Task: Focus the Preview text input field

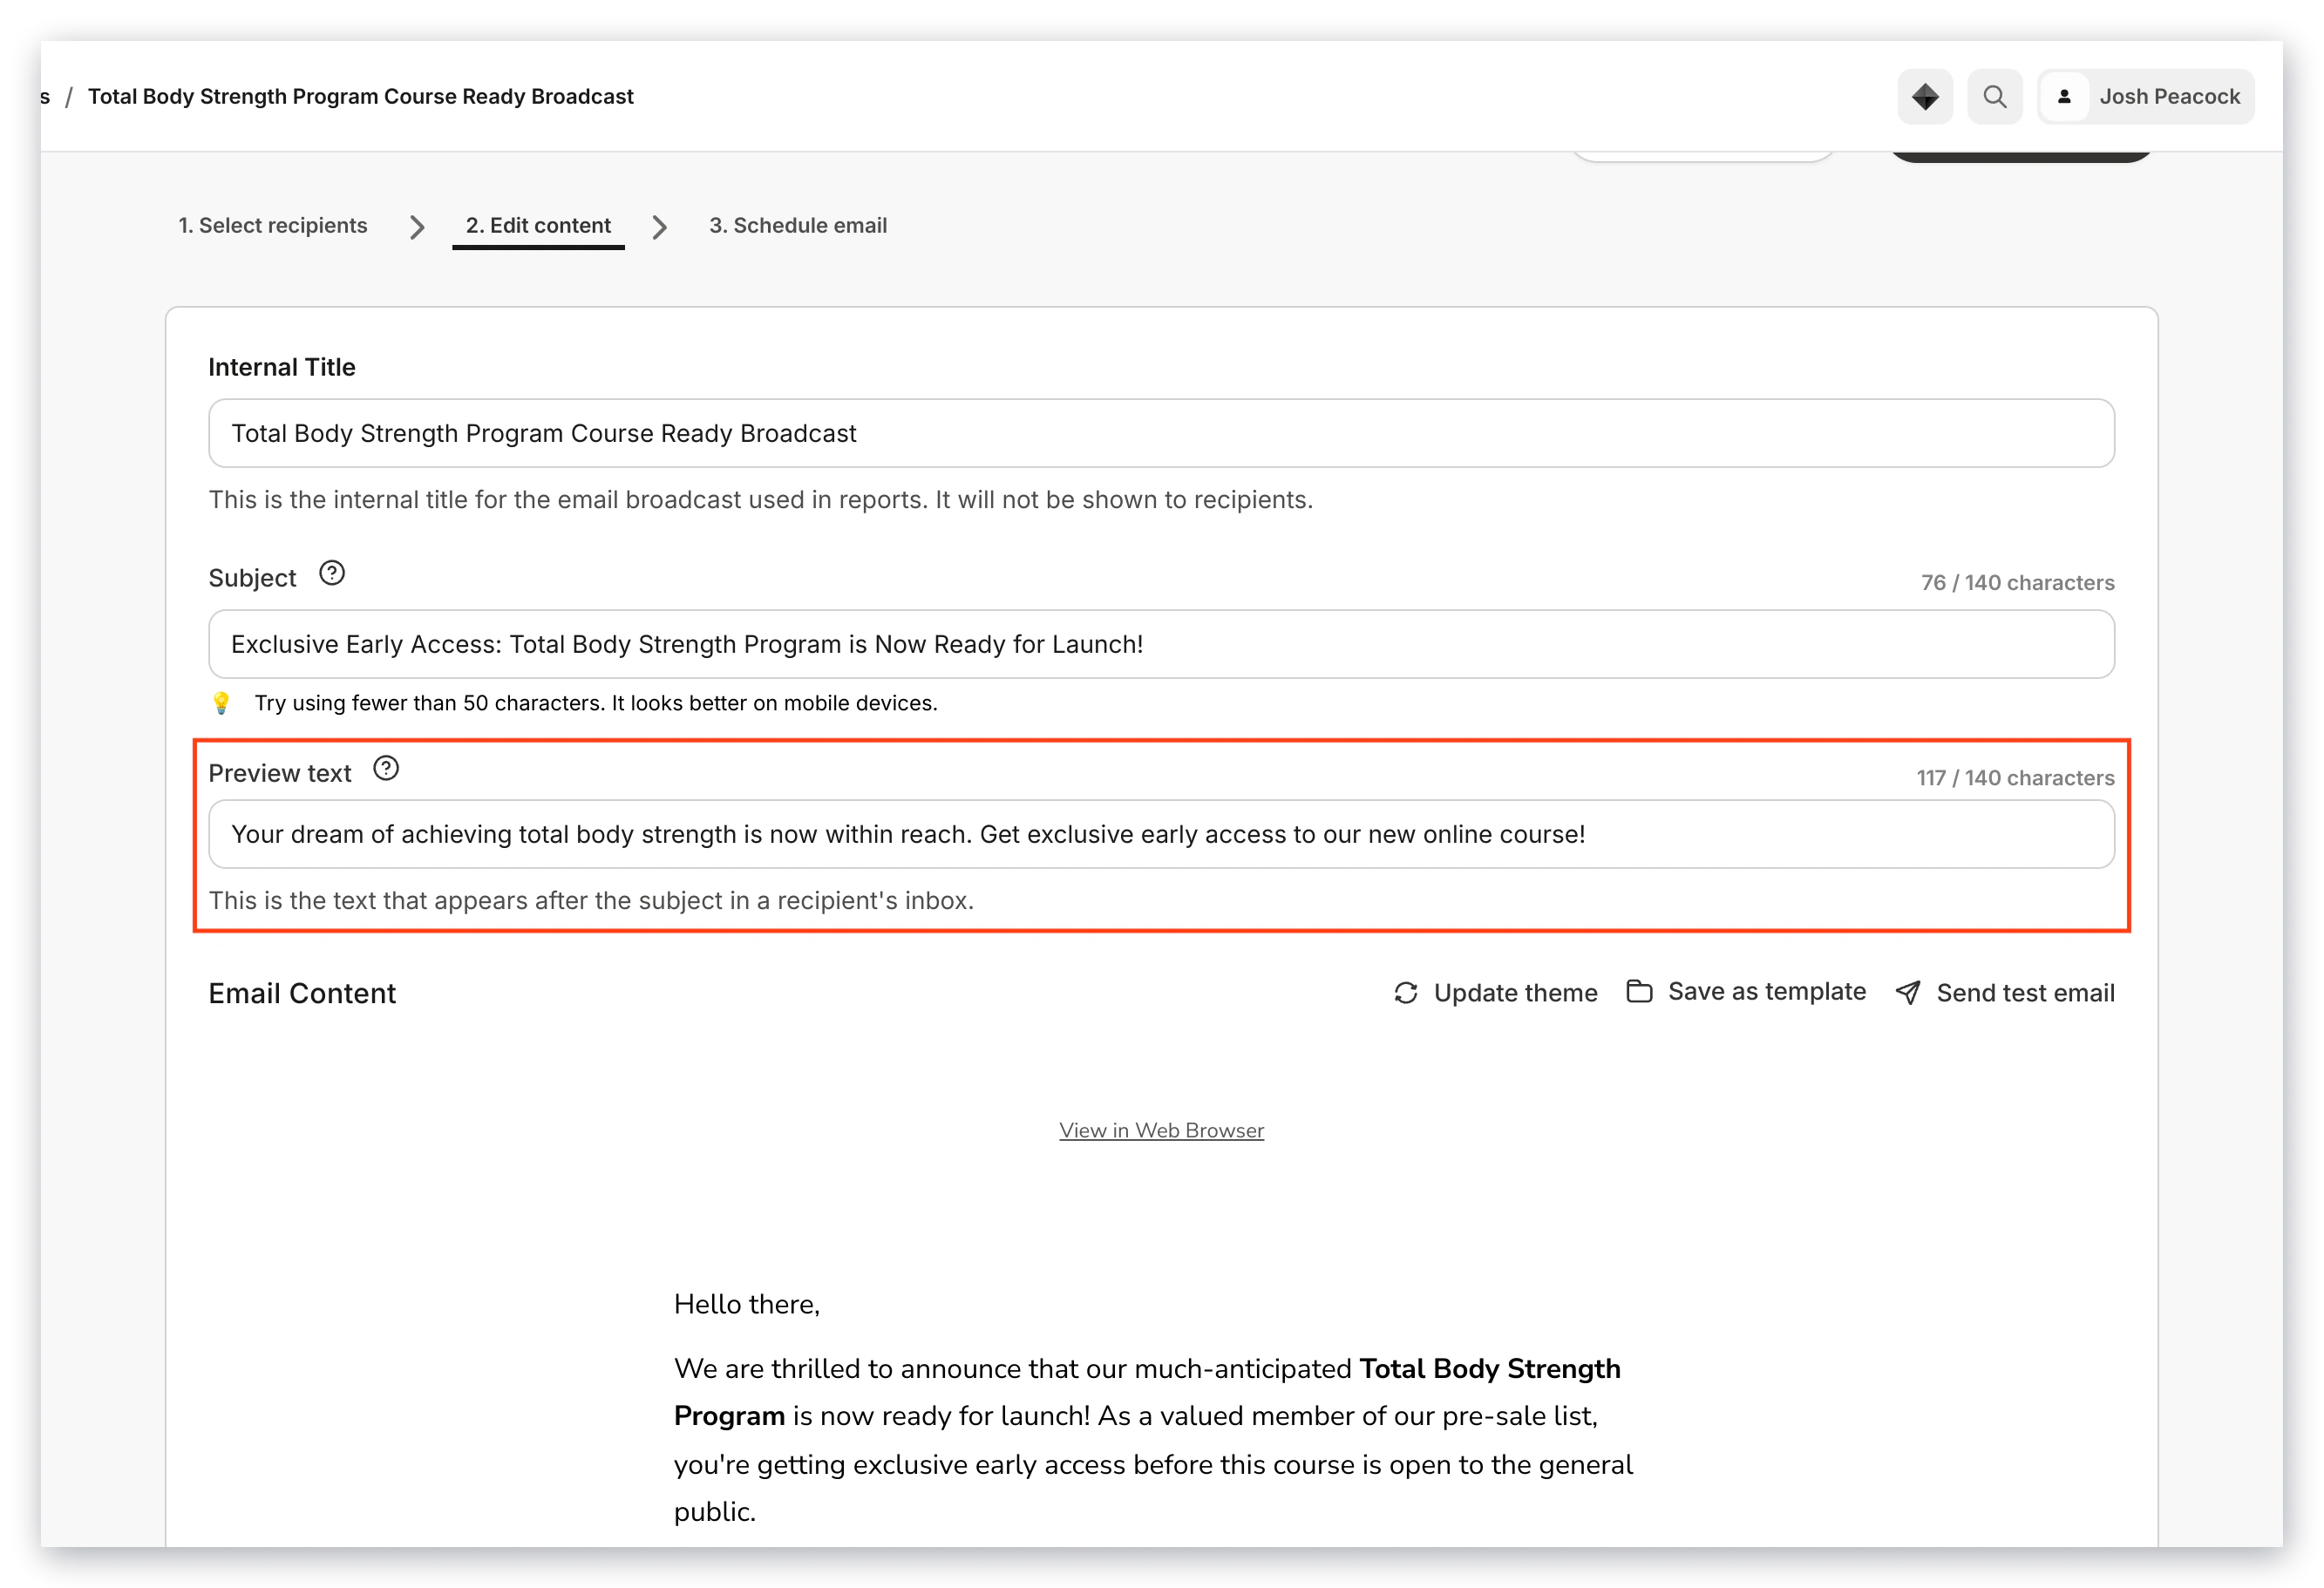Action: 1161,834
